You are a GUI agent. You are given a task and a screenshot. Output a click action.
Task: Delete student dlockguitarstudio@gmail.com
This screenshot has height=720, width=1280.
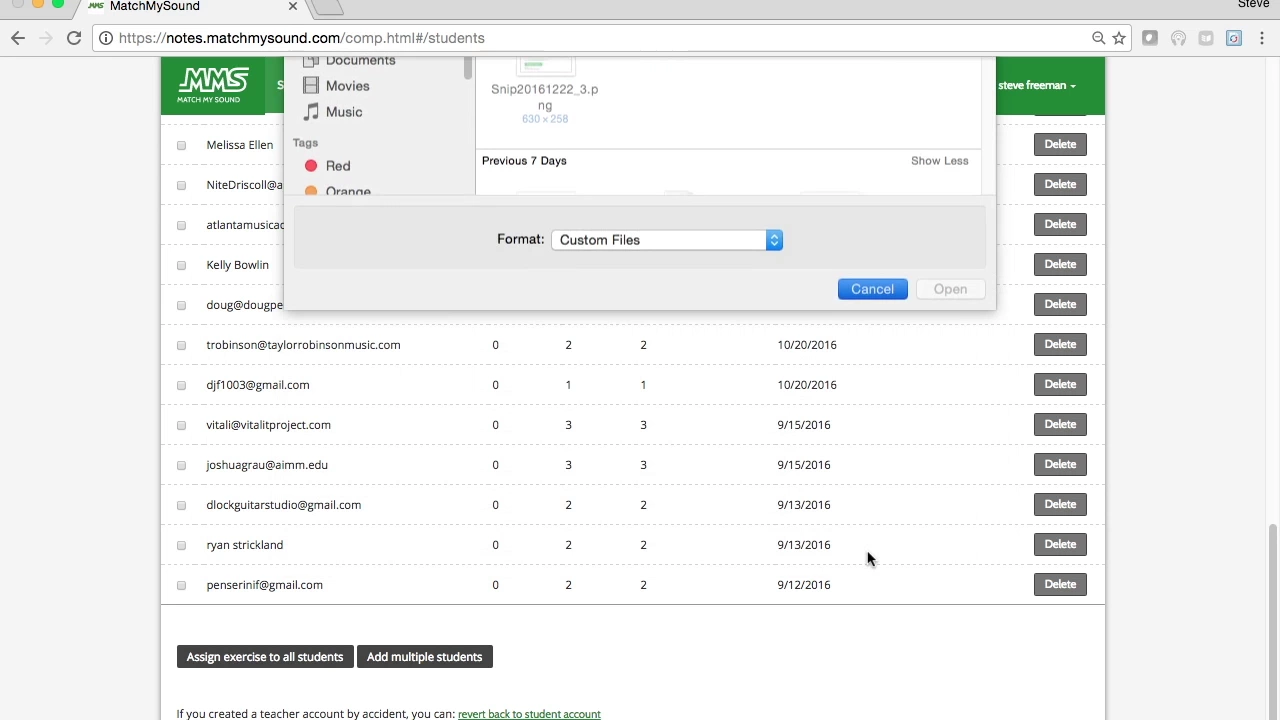pyautogui.click(x=1060, y=504)
